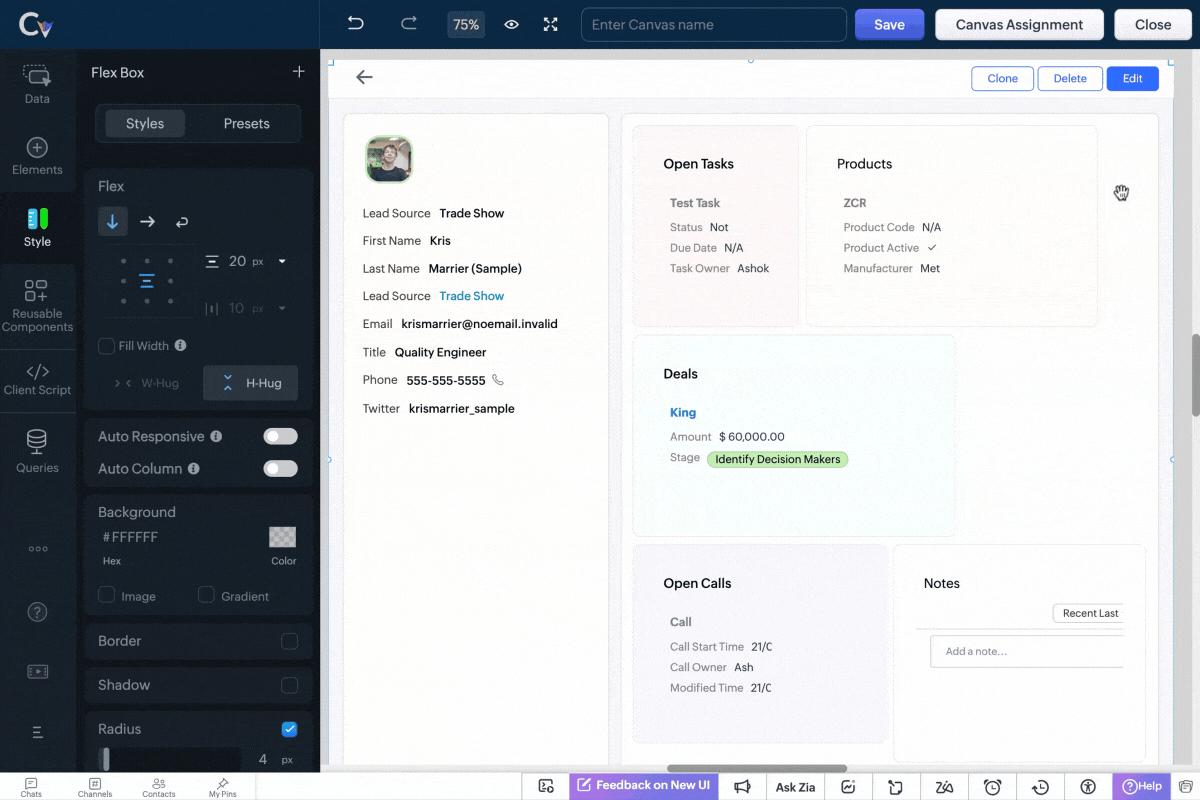The image size is (1200, 800).
Task: Open Reusable Components in the sidebar
Action: click(37, 306)
